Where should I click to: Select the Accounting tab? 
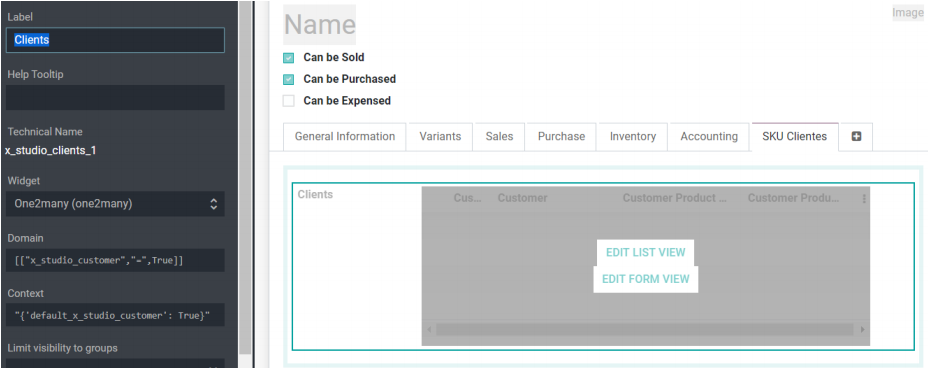click(709, 137)
